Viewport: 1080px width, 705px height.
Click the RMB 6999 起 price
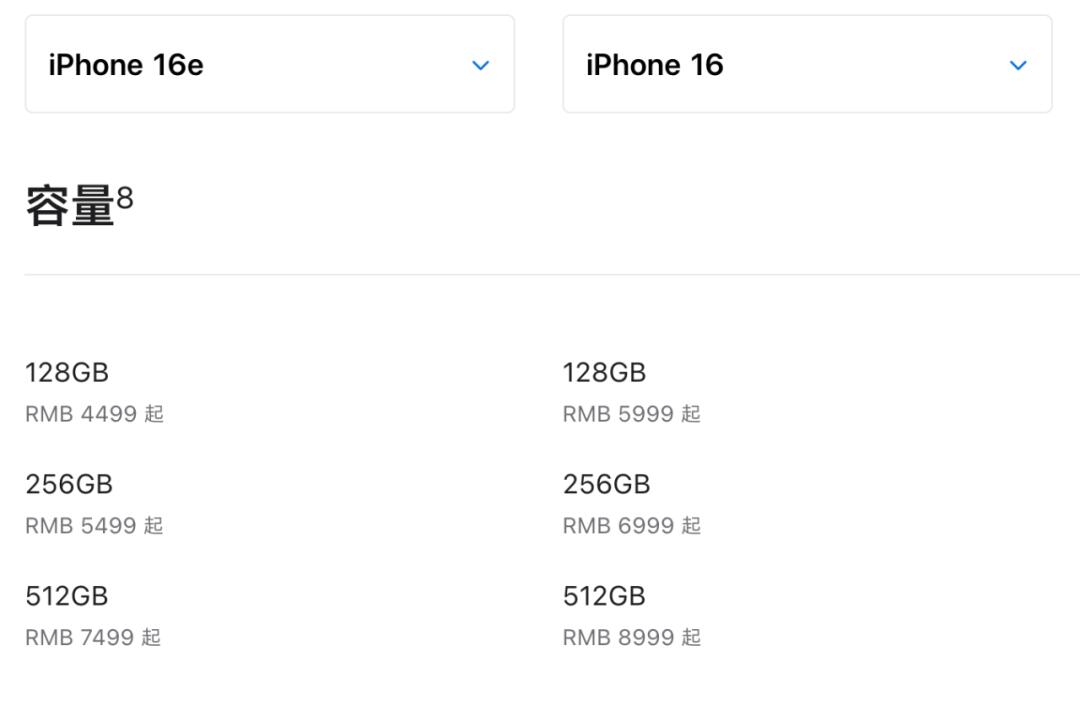pos(631,526)
